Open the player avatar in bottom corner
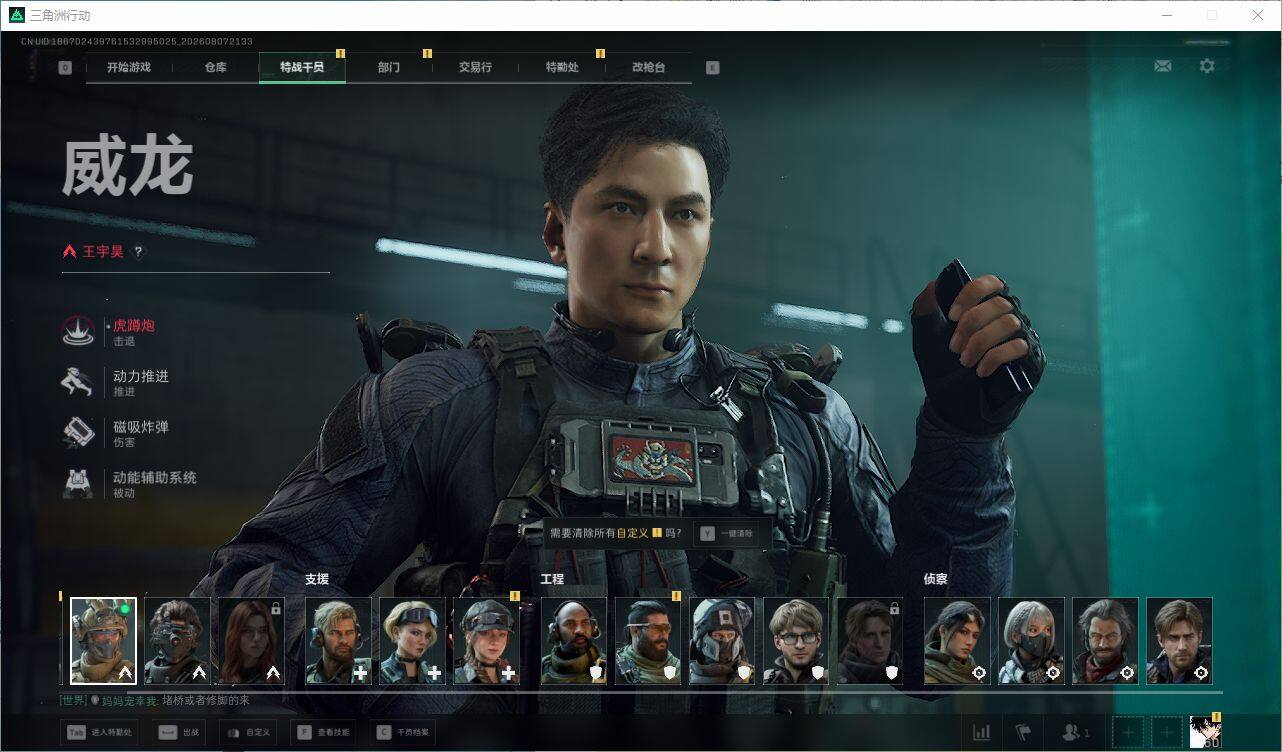Screen dimensions: 1282x752 coord(1205,732)
